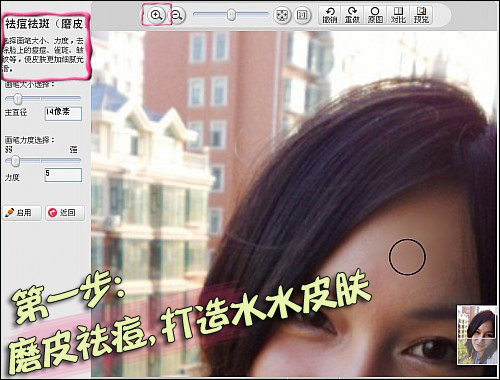
Task: Click the 撤销 undo toolbar button
Action: 330,15
